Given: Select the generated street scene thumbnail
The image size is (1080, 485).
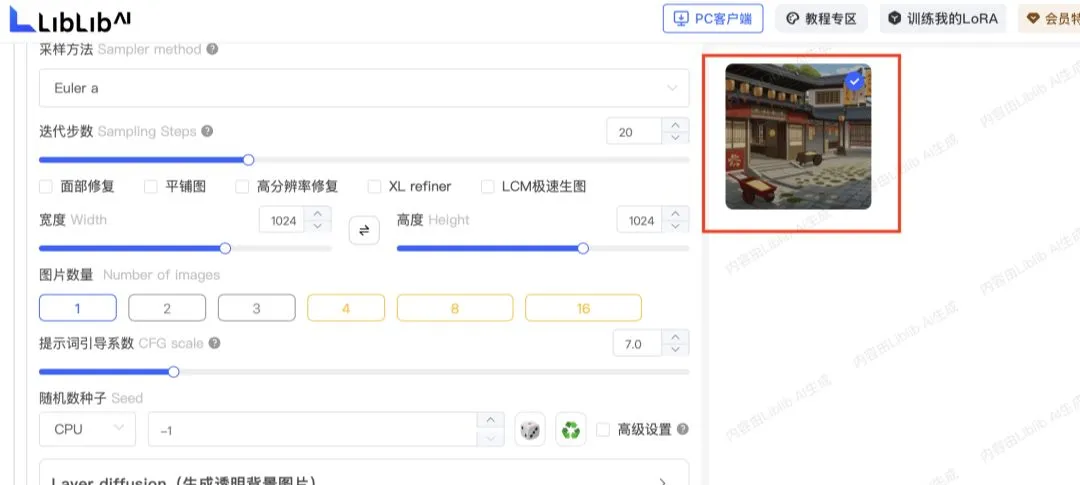Looking at the screenshot, I should 798,136.
